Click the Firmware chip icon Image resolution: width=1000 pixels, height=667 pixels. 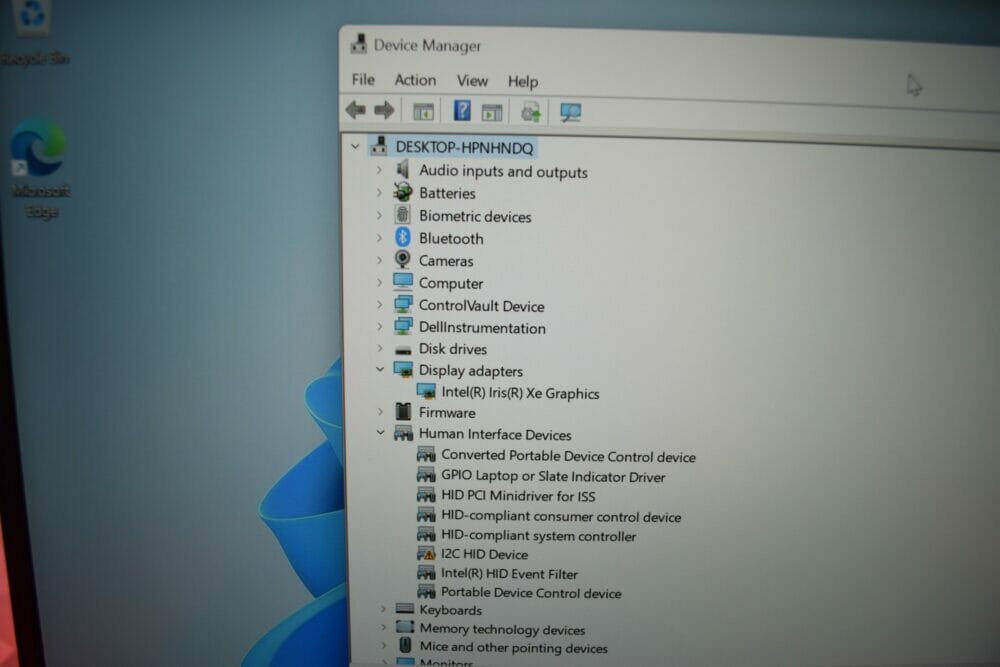point(403,411)
